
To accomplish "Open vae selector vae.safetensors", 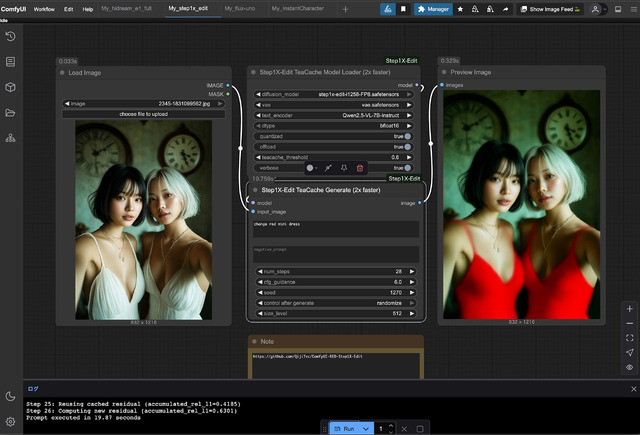I will click(333, 105).
